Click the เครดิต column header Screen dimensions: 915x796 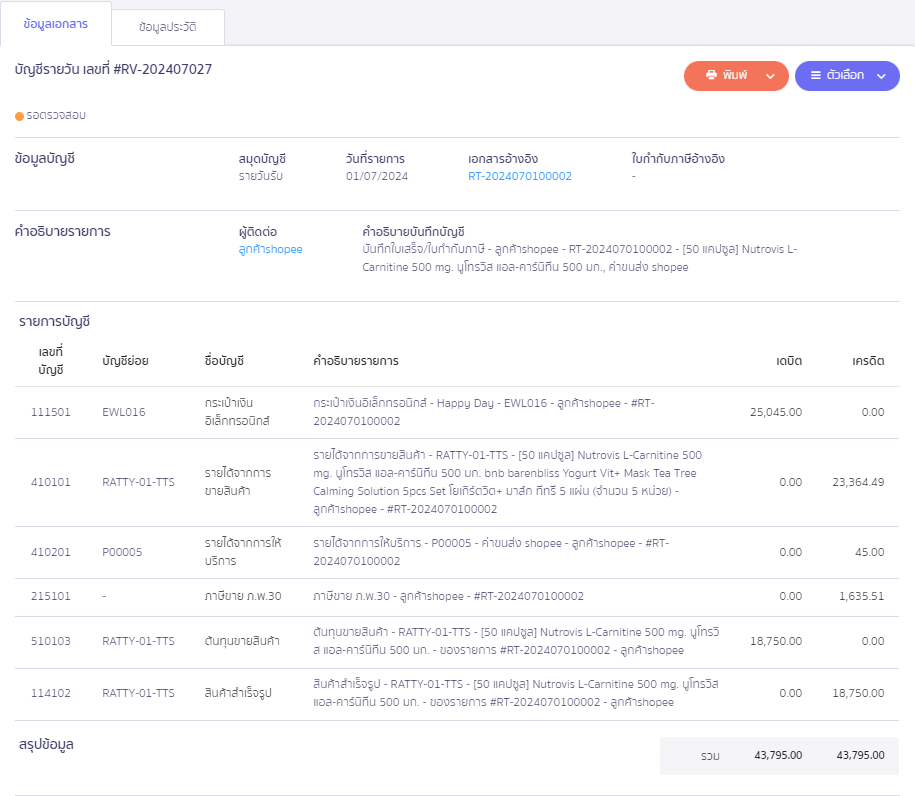(x=867, y=361)
